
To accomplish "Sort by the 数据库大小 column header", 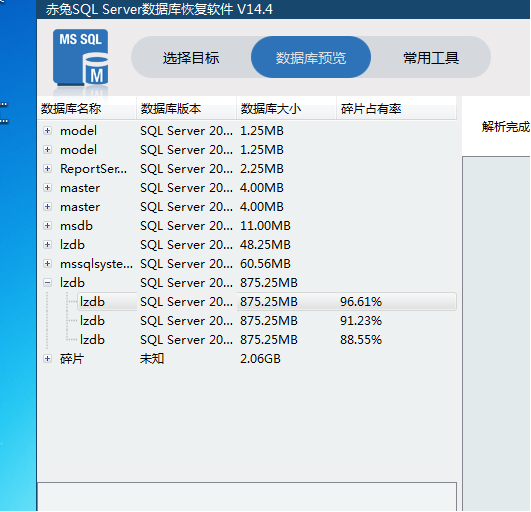I will click(x=286, y=109).
